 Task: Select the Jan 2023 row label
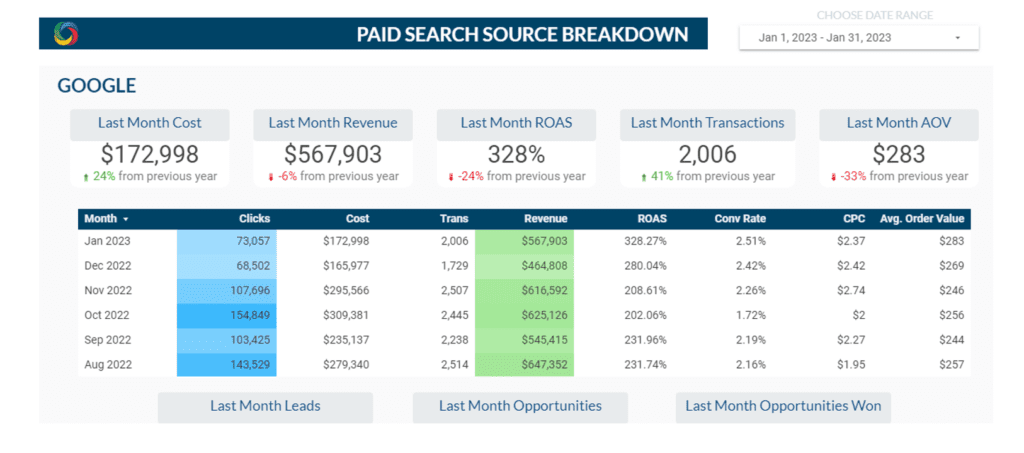click(x=107, y=241)
